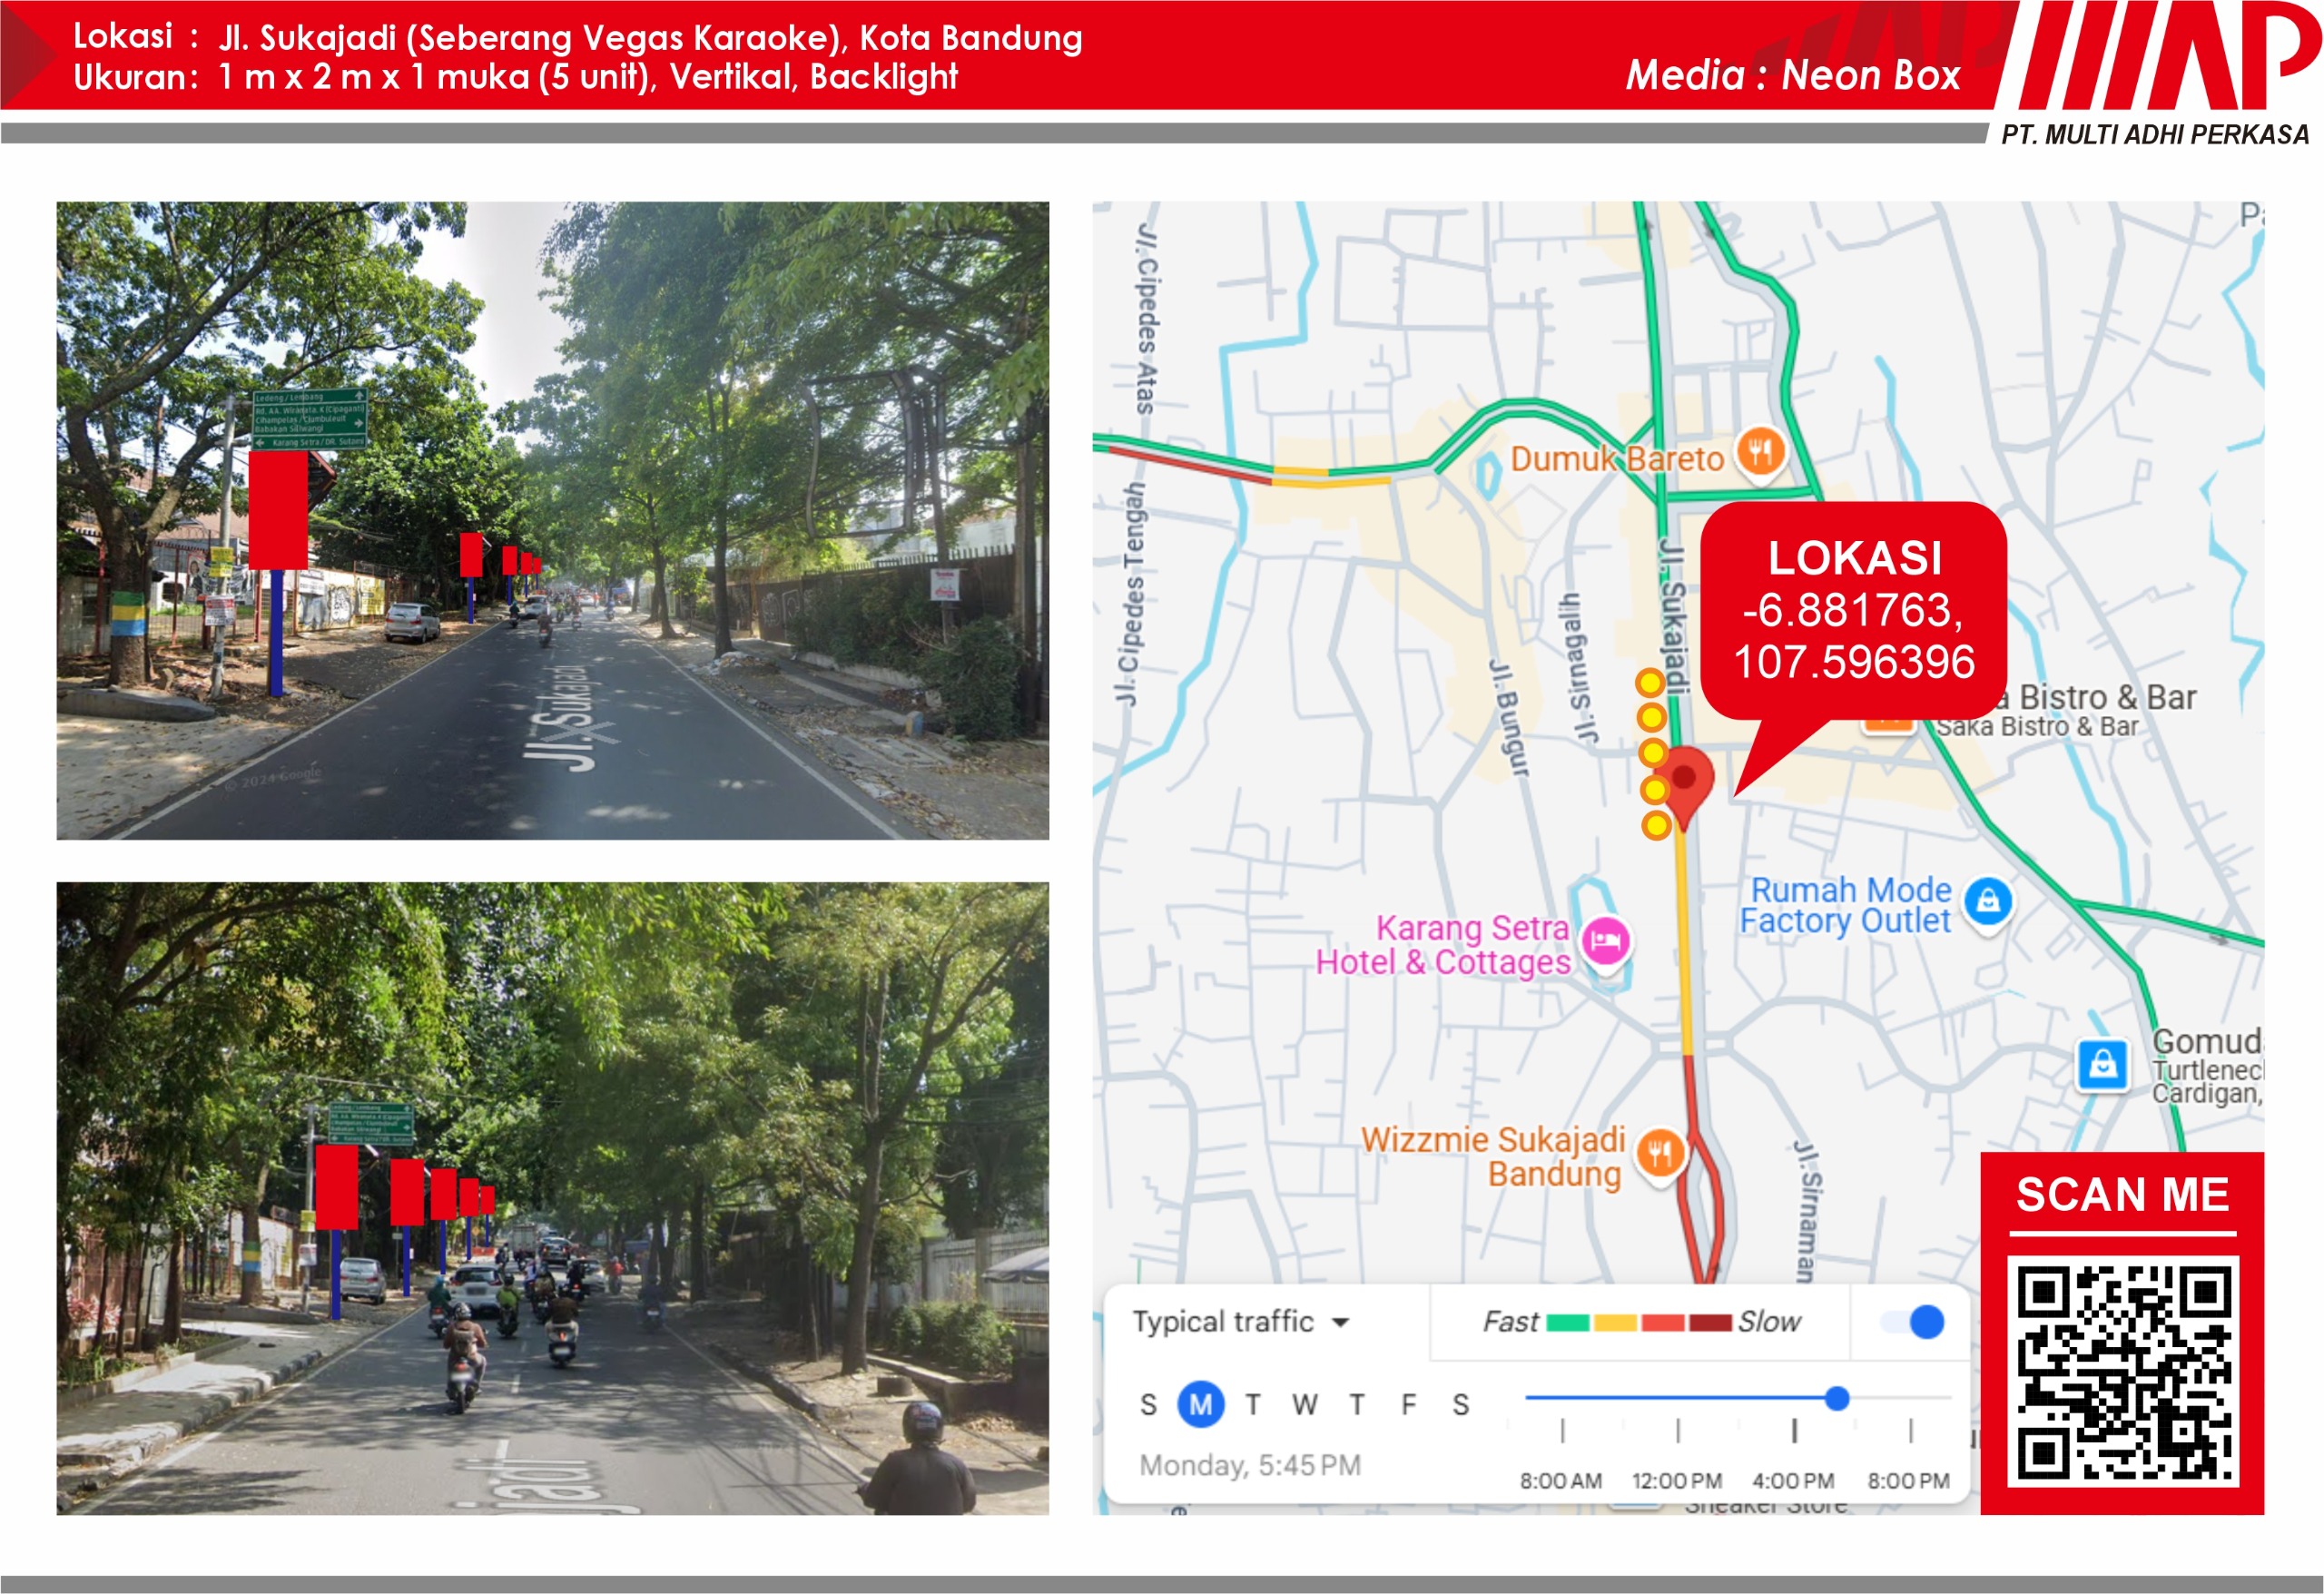Click the top street view photo
The width and height of the screenshot is (2324, 1594).
point(552,520)
